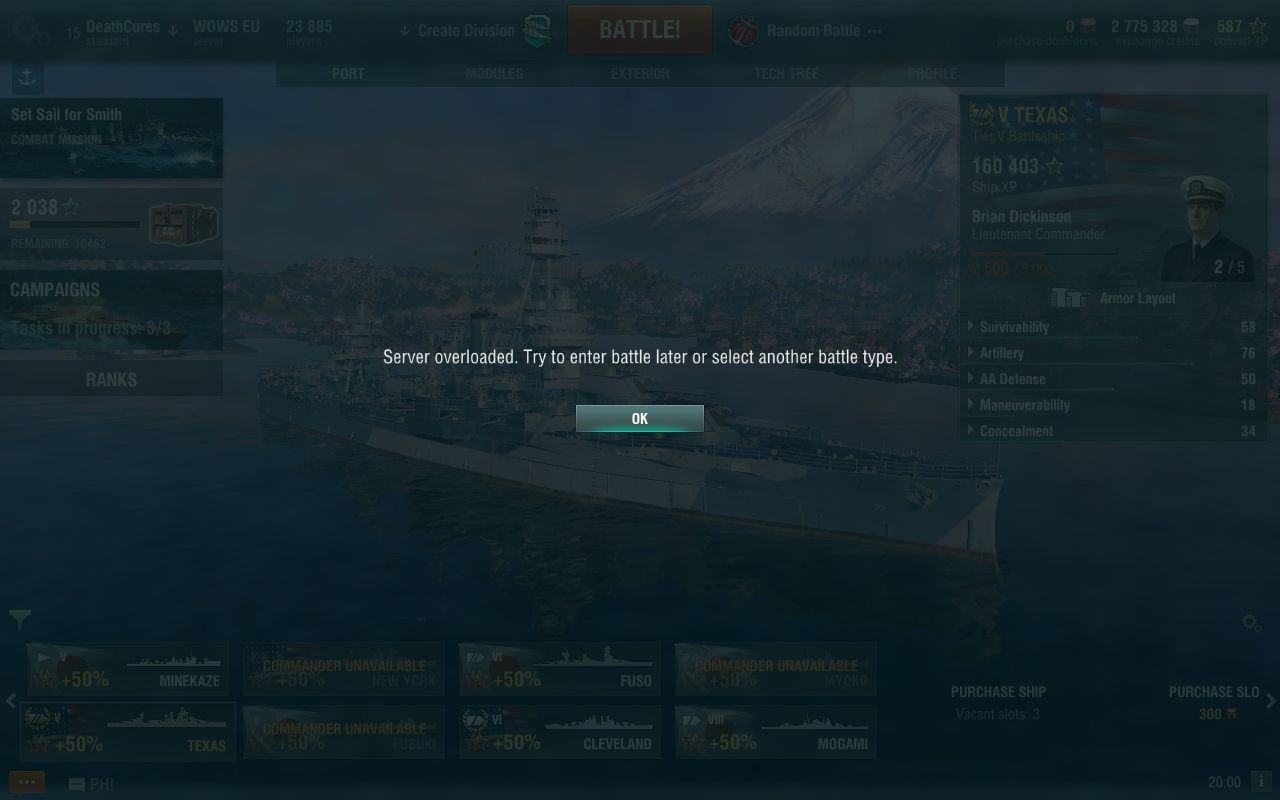Screen dimensions: 1280x800
Task: Select the division emblem icon
Action: tap(537, 31)
